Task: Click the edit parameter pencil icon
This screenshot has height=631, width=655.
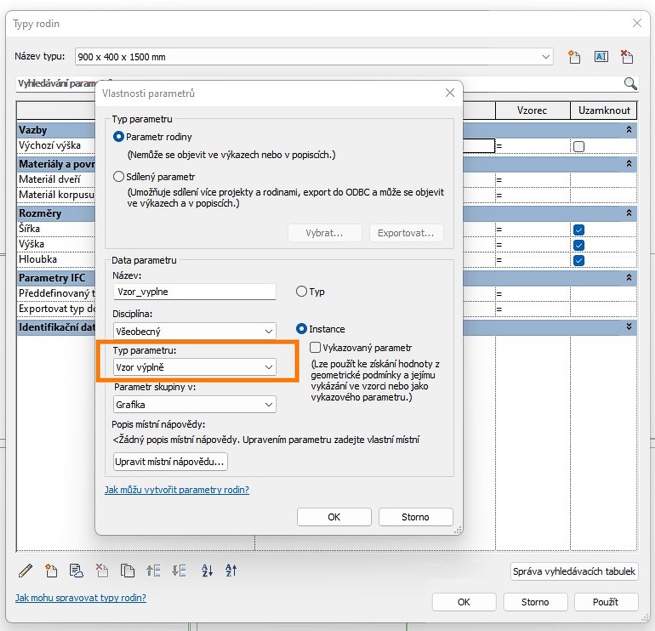Action: click(x=26, y=571)
